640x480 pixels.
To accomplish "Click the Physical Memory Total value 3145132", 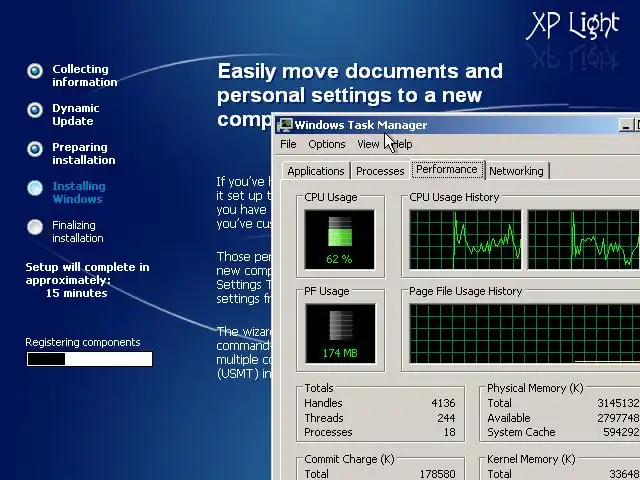I will click(618, 403).
